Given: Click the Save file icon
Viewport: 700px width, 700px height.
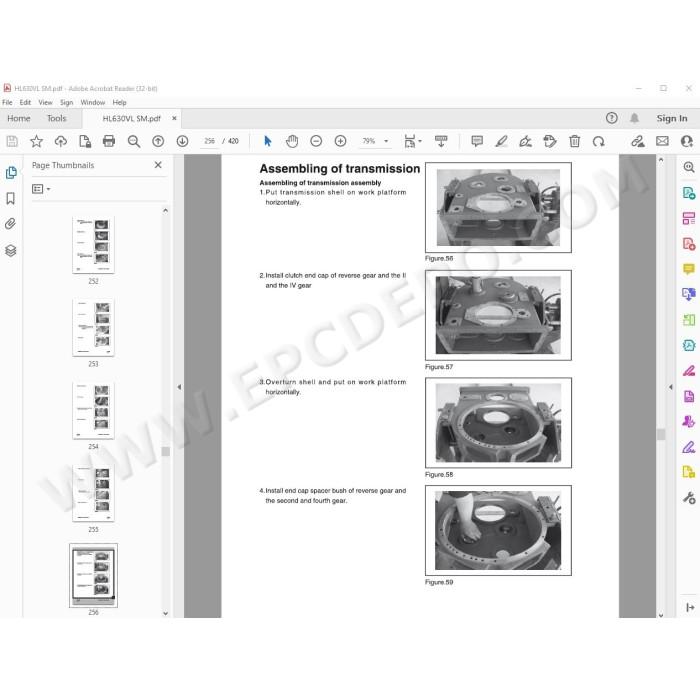Looking at the screenshot, I should [x=12, y=142].
